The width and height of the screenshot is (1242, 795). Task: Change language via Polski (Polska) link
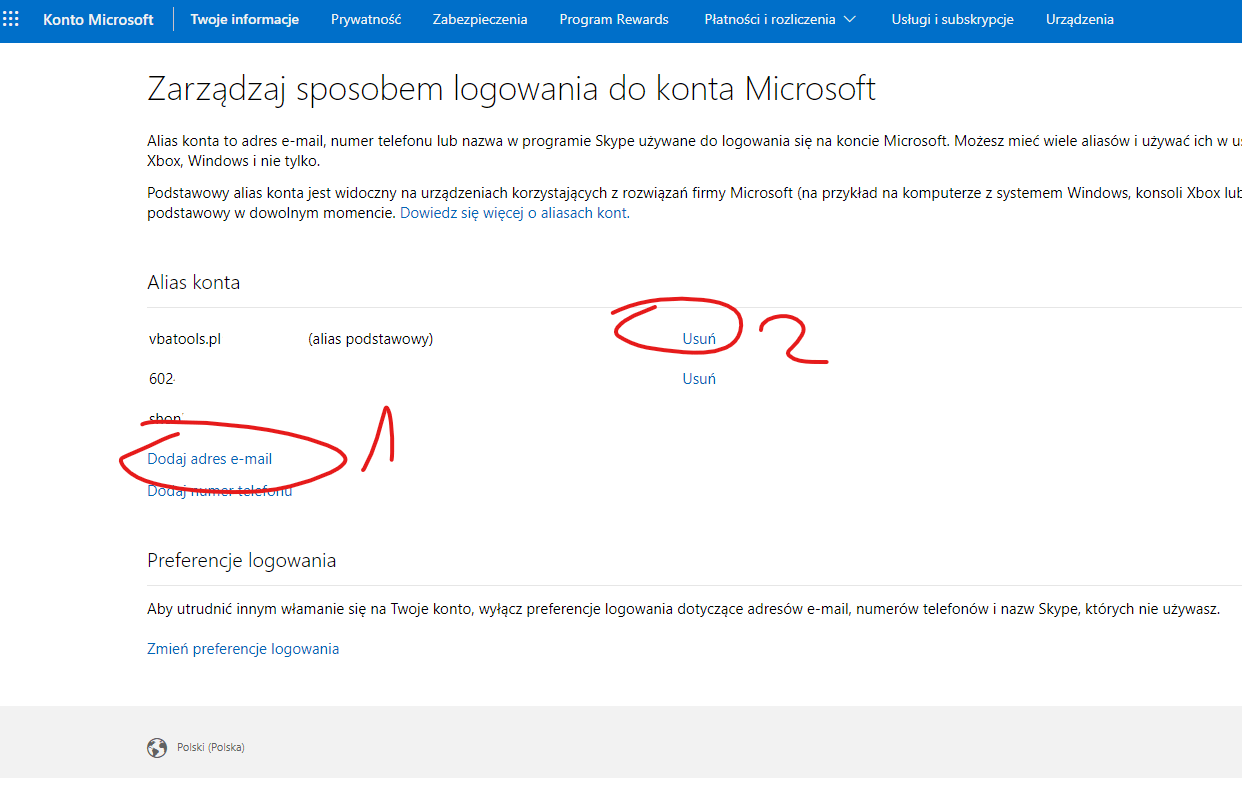[210, 747]
